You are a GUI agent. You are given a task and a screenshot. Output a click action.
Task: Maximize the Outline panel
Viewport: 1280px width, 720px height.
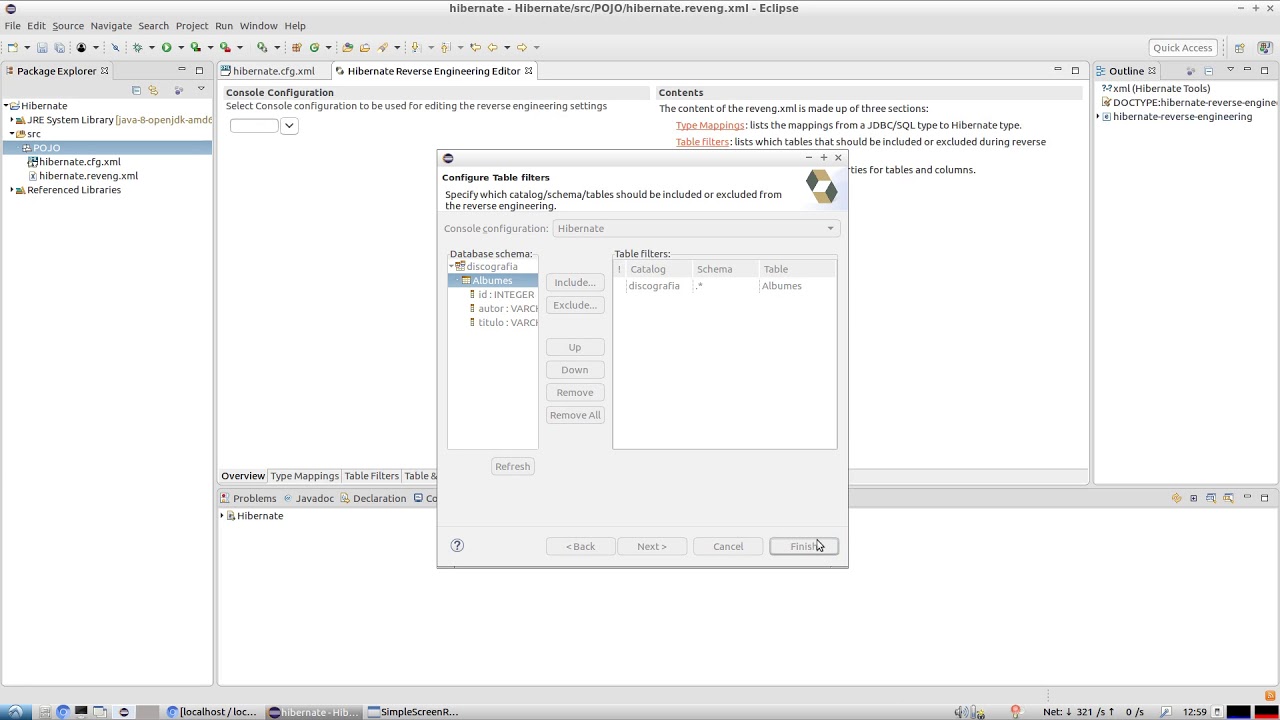coord(1264,70)
